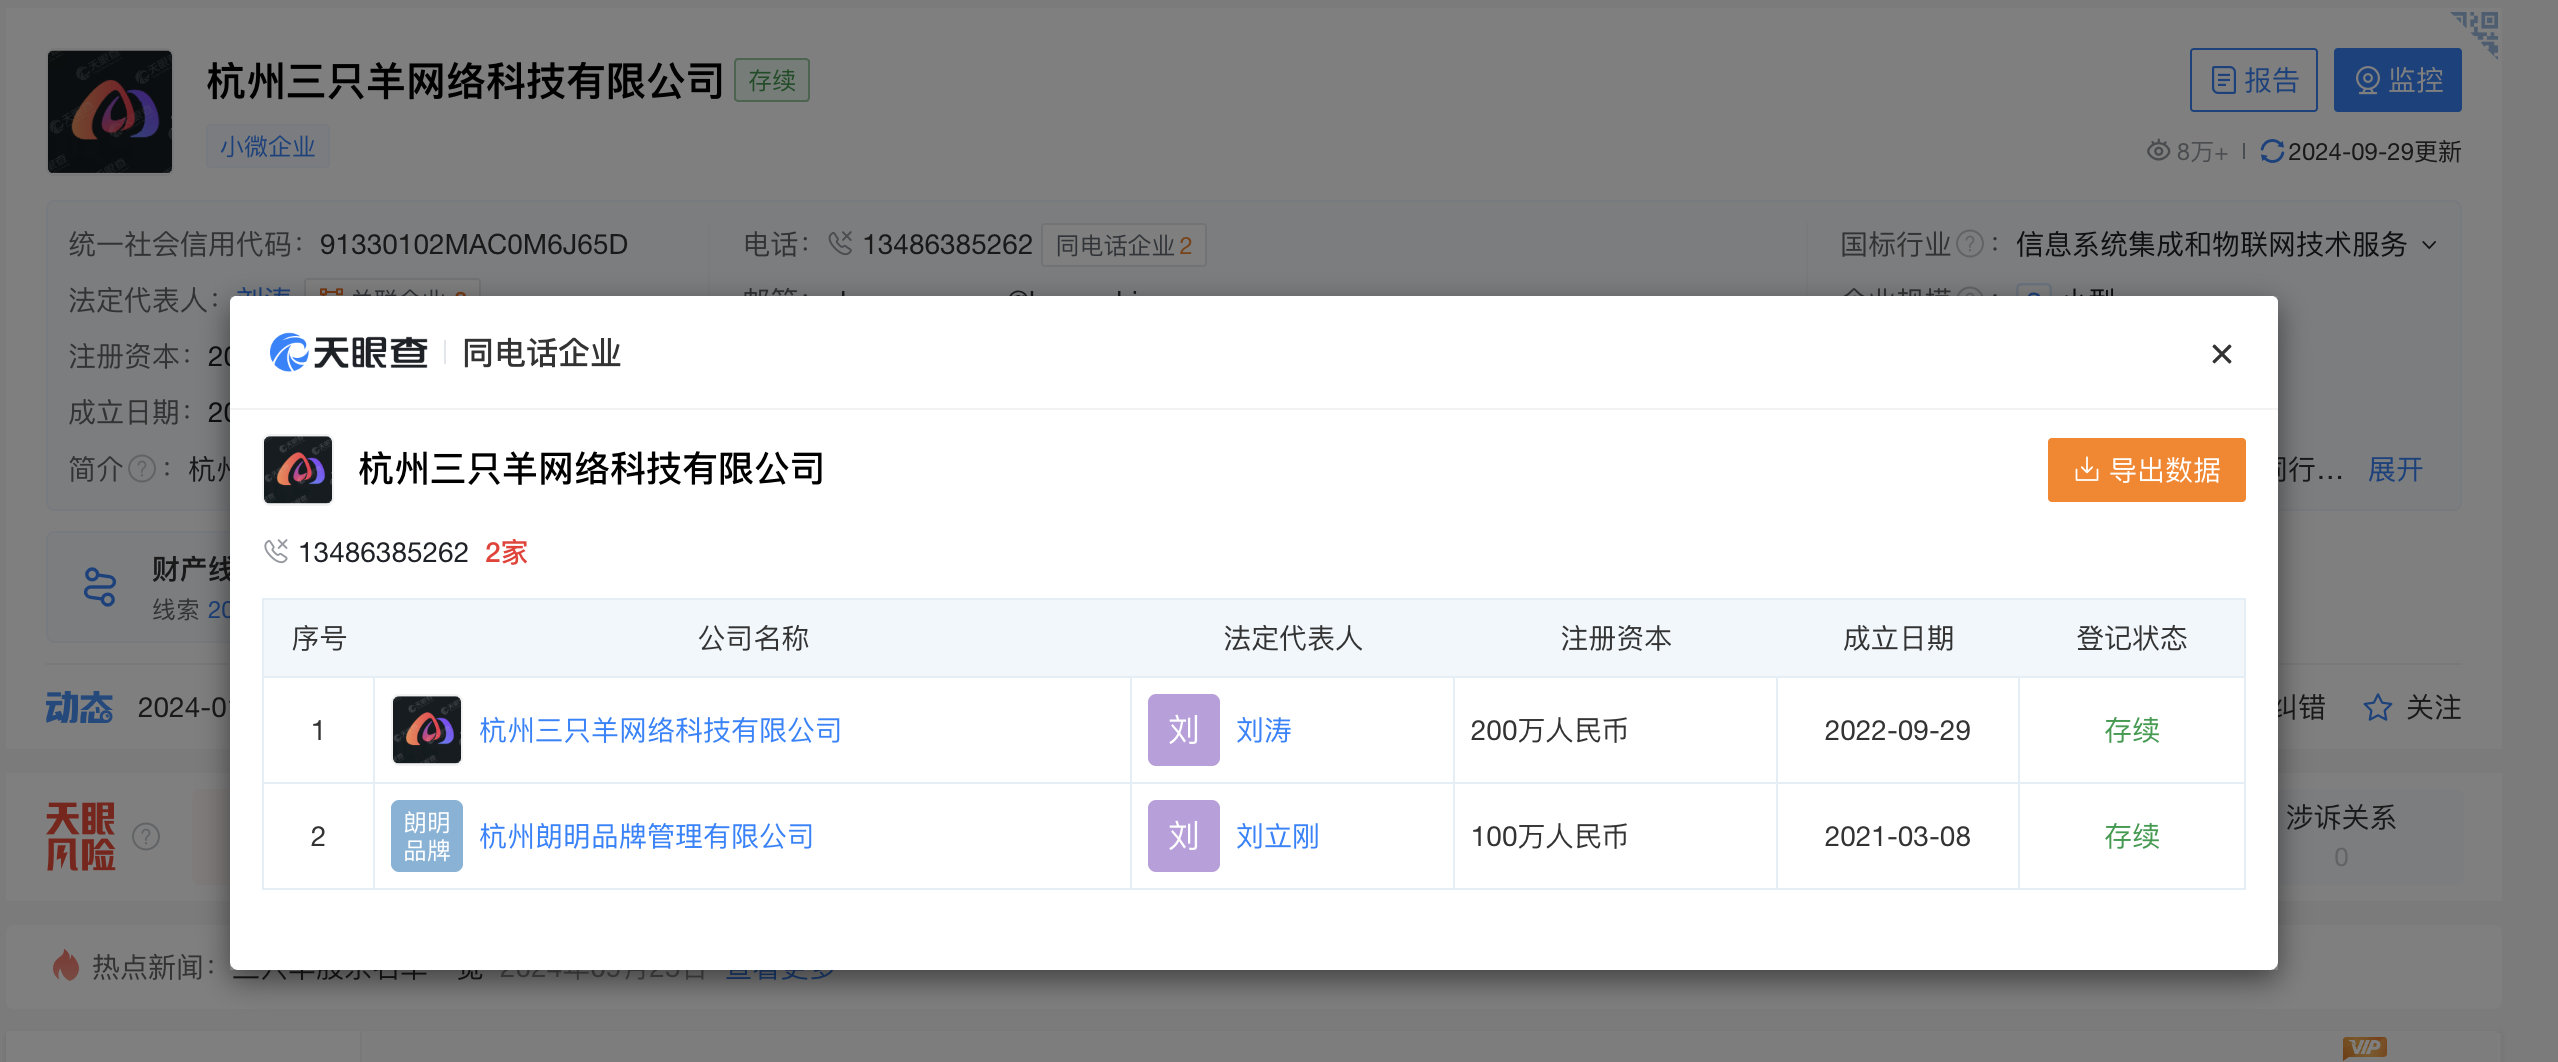Viewport: 2558px width, 1062px height.
Task: Expand the 国标行业 dropdown chevron
Action: (x=2430, y=245)
